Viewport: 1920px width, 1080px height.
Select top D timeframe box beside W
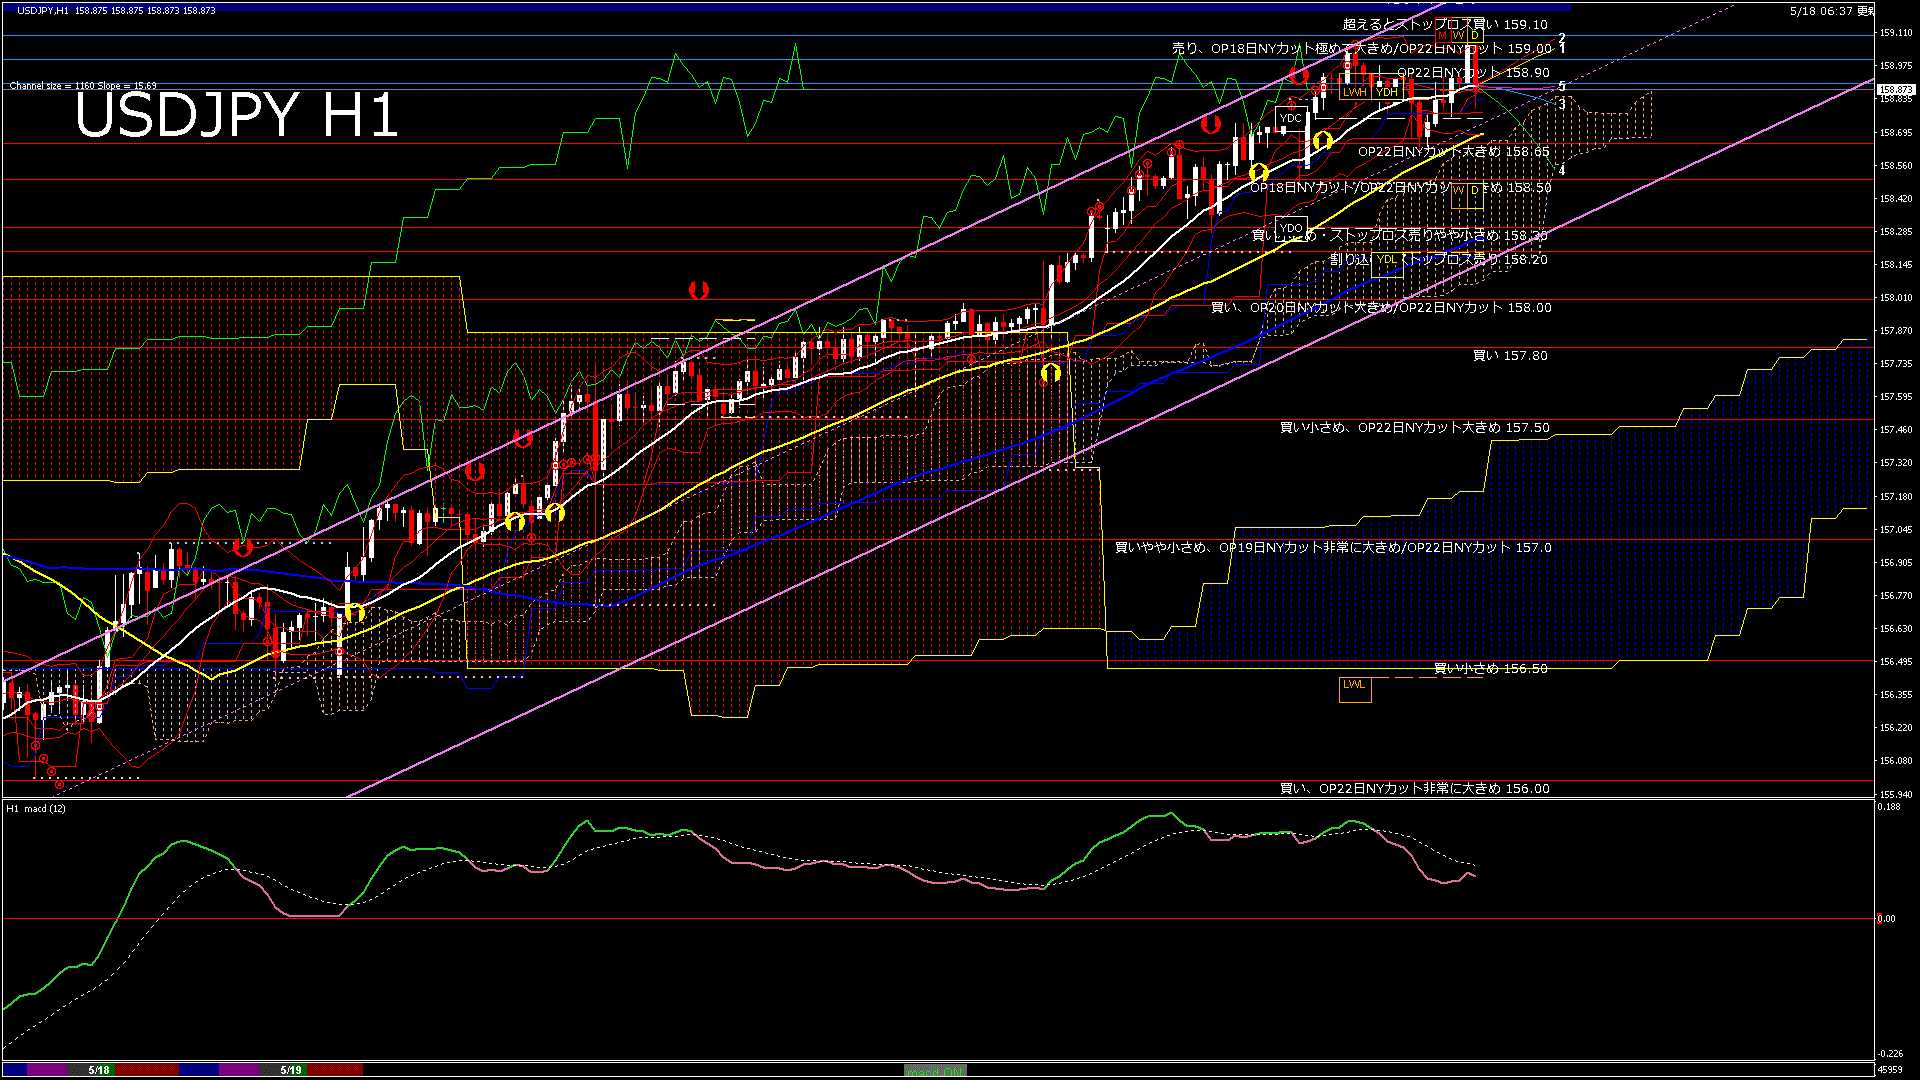click(1474, 36)
